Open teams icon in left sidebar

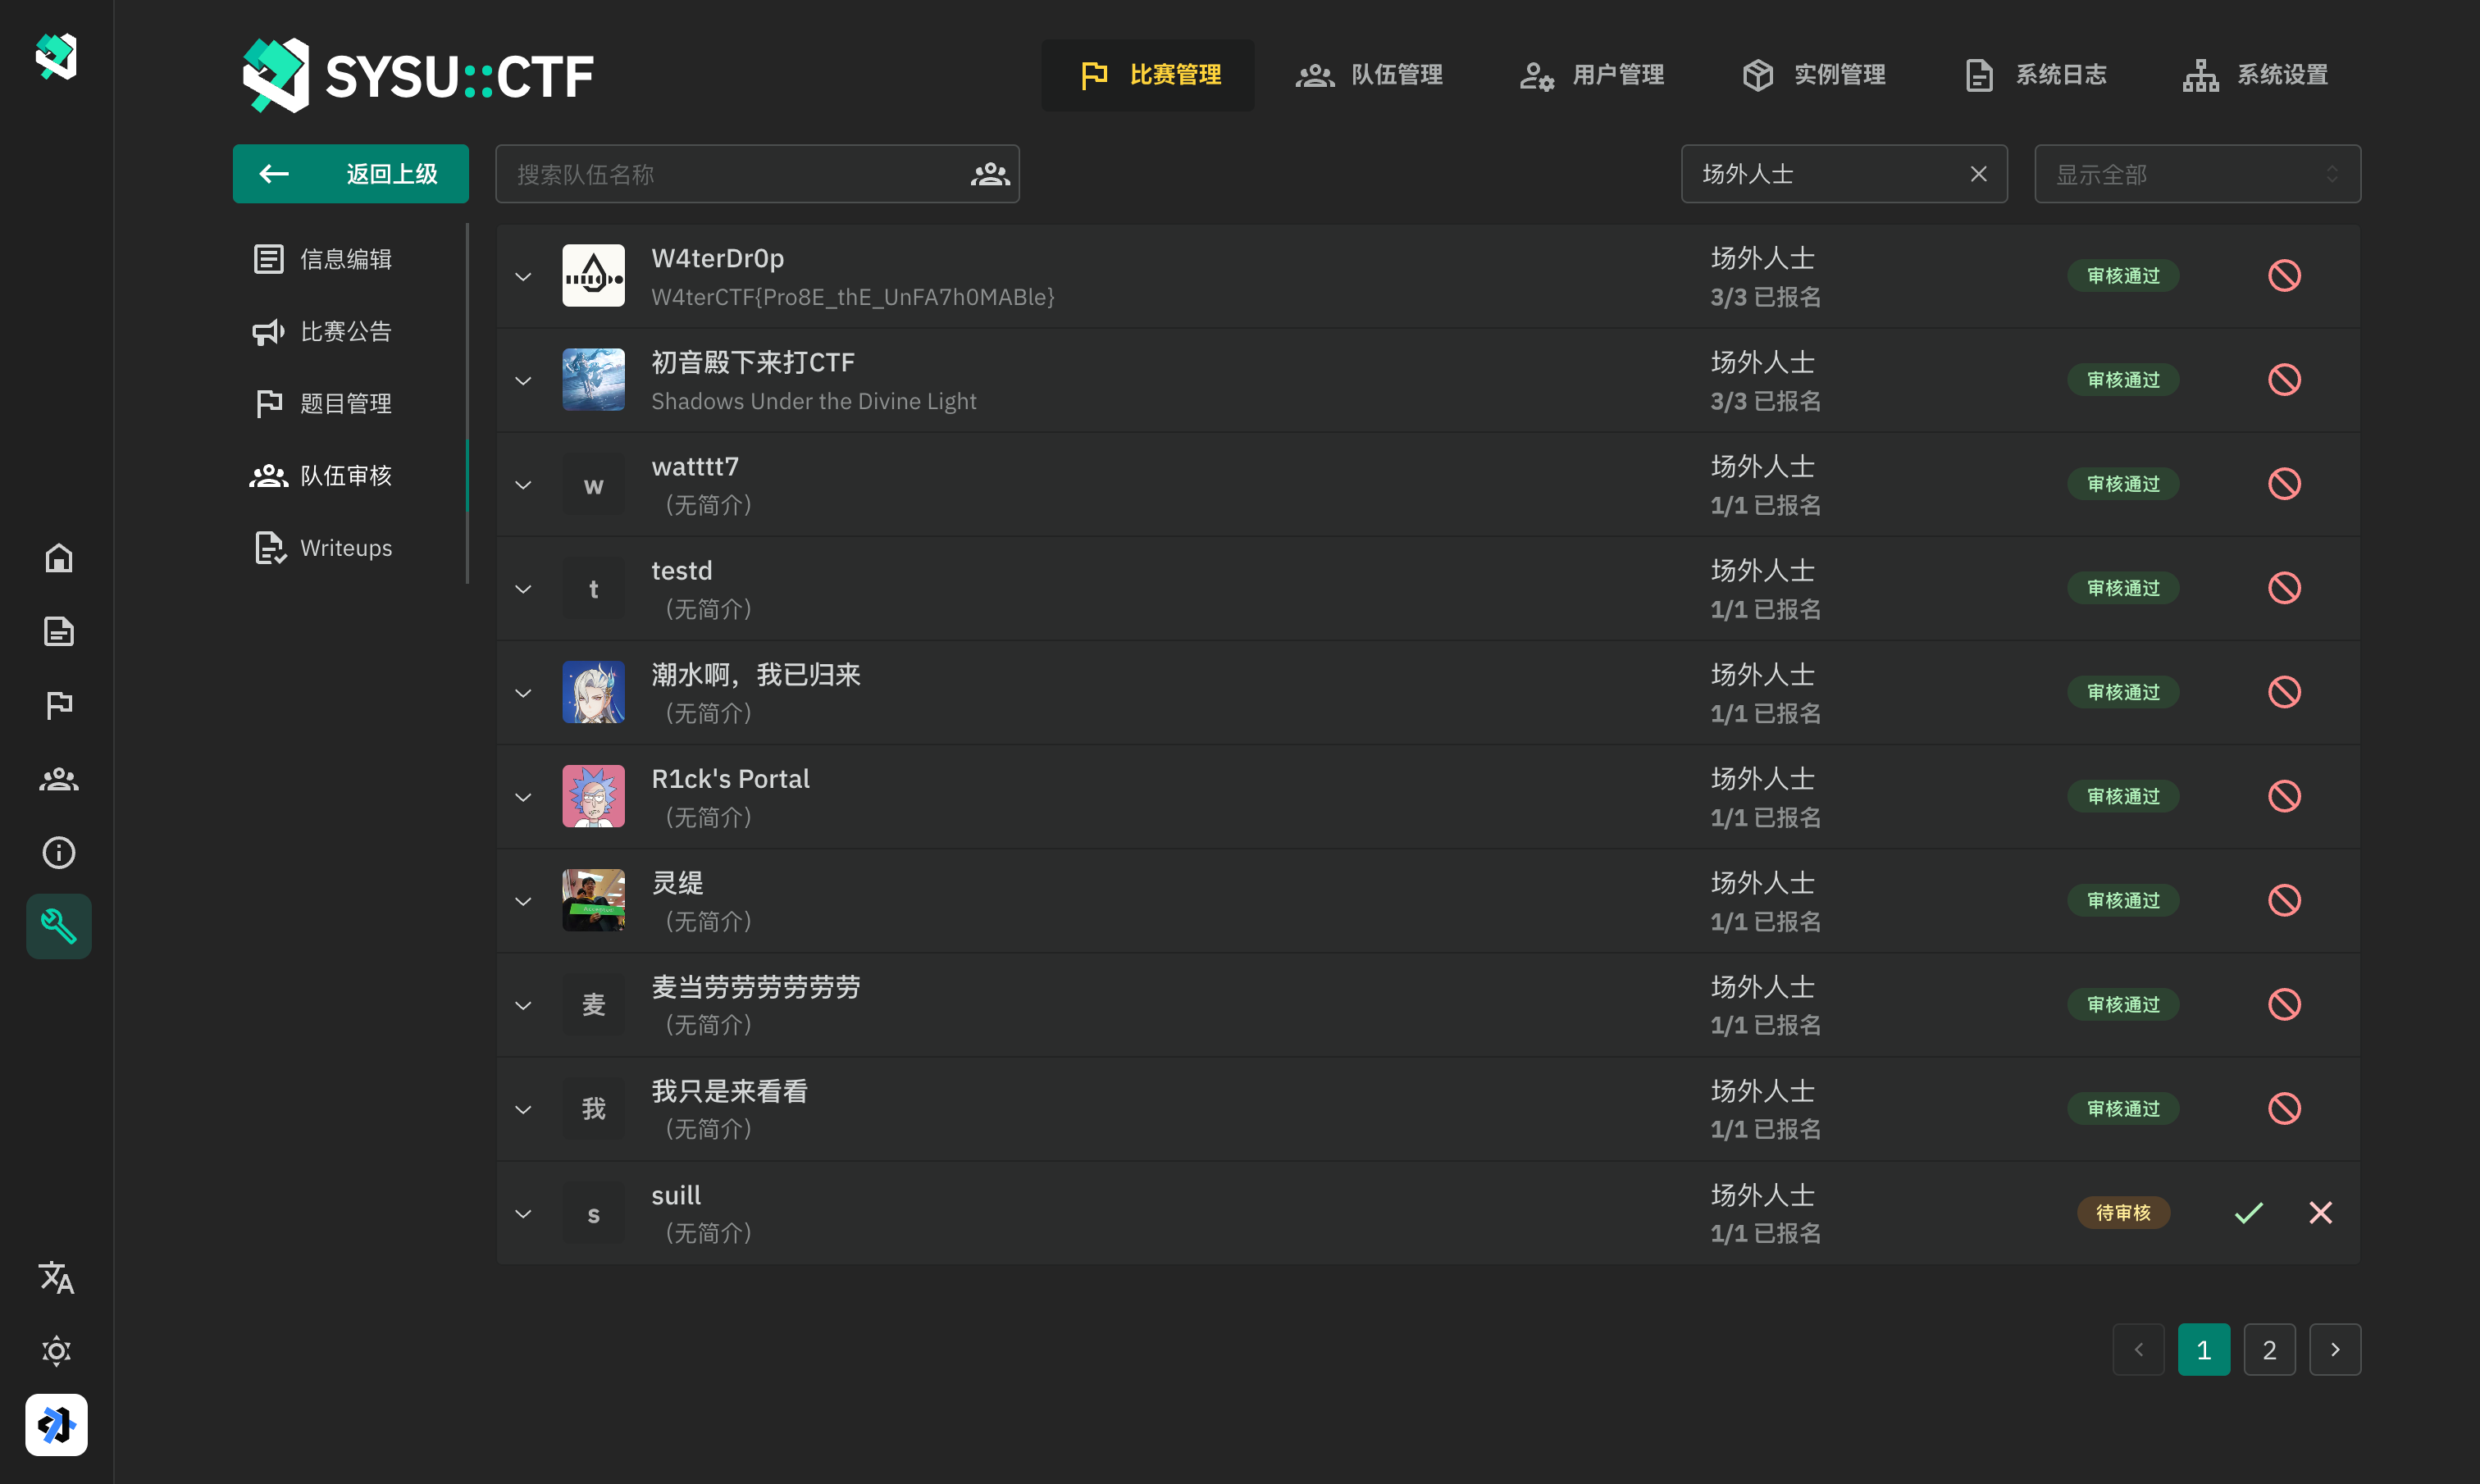pyautogui.click(x=58, y=779)
